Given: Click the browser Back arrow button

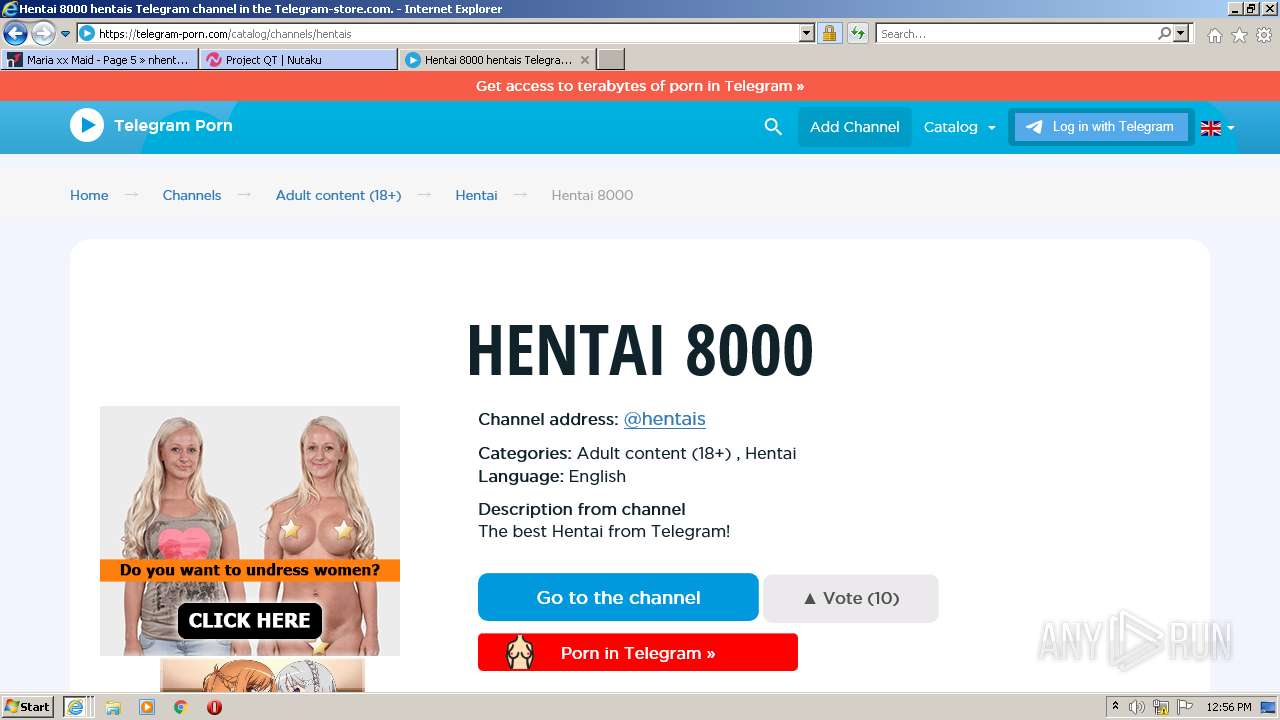Looking at the screenshot, I should 15,34.
